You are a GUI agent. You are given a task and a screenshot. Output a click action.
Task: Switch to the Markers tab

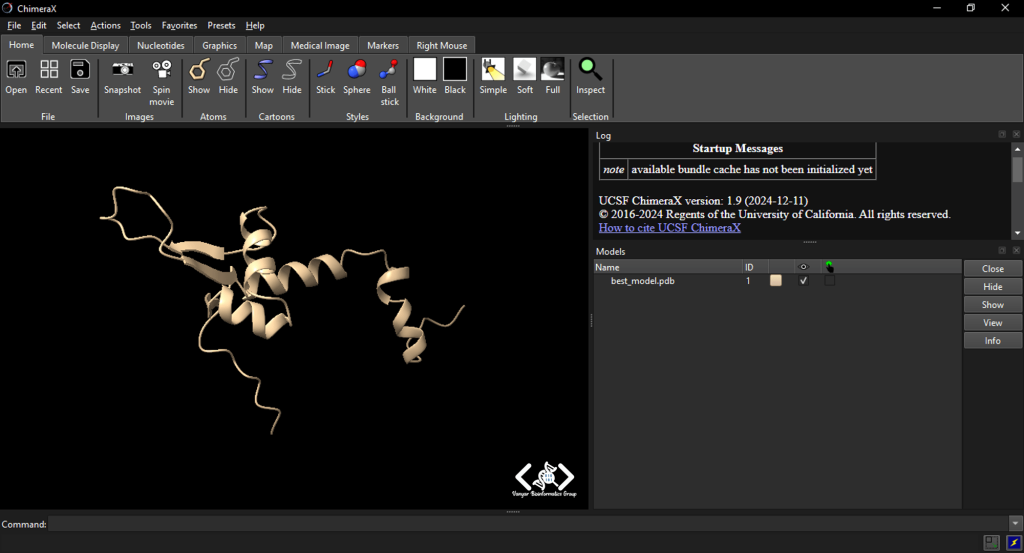point(383,45)
